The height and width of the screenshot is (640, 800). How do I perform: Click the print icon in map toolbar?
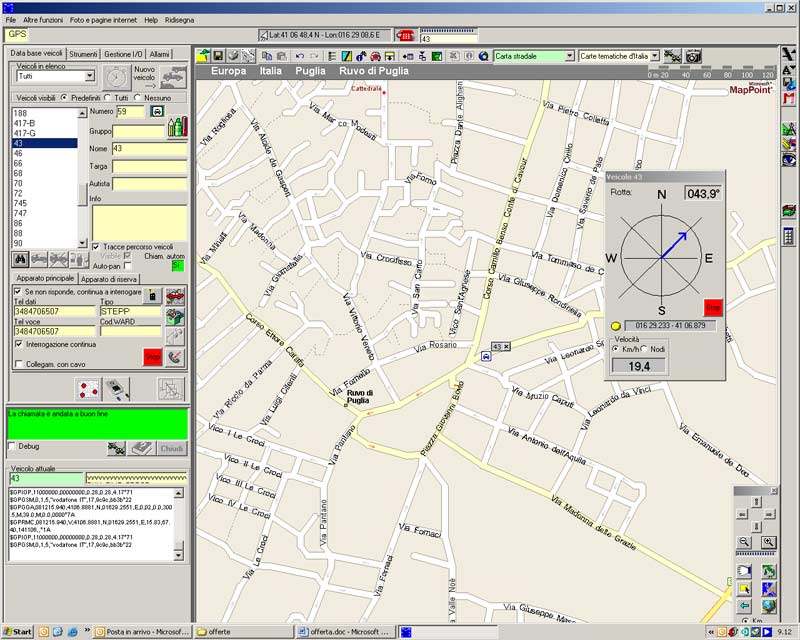click(233, 56)
